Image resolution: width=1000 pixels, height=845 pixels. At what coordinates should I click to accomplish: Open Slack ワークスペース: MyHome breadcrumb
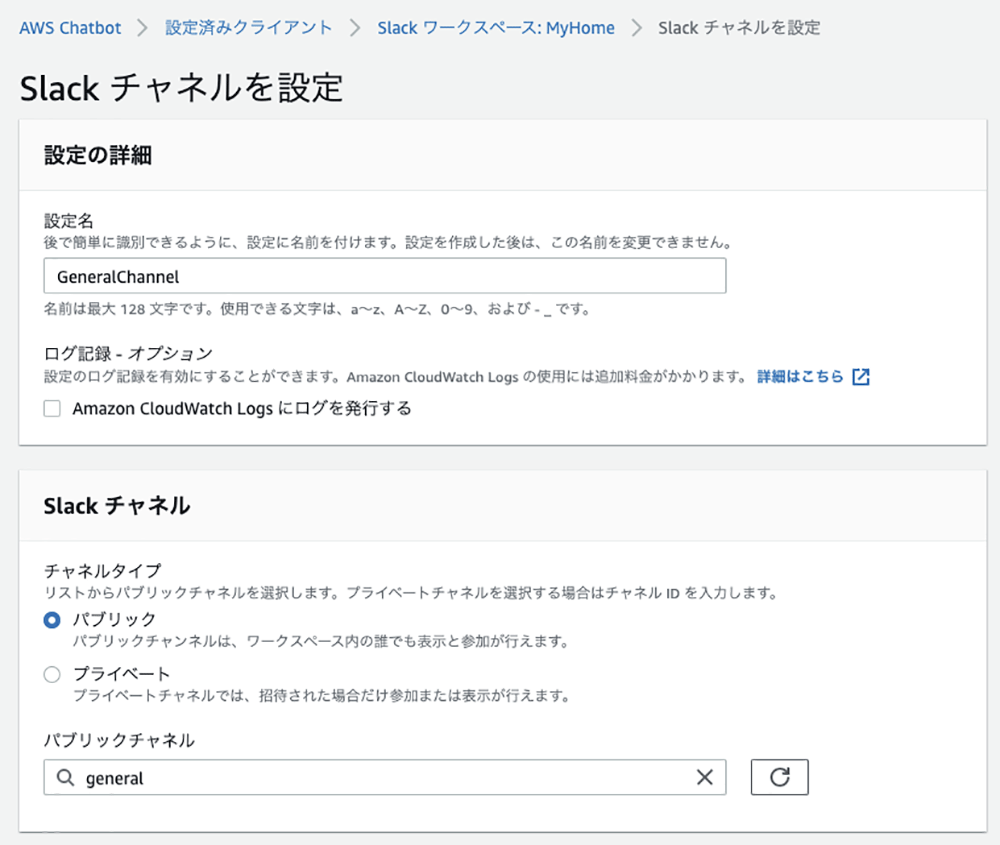pyautogui.click(x=496, y=28)
